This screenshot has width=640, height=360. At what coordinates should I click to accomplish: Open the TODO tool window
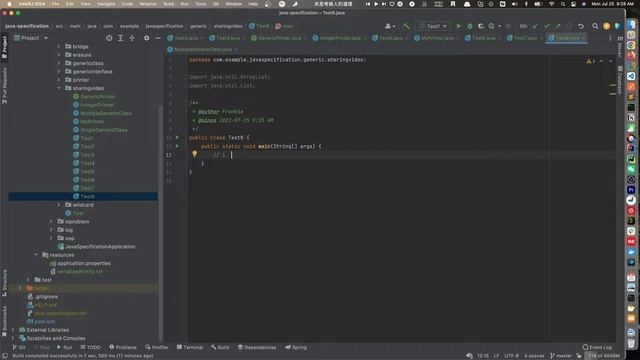pos(90,347)
